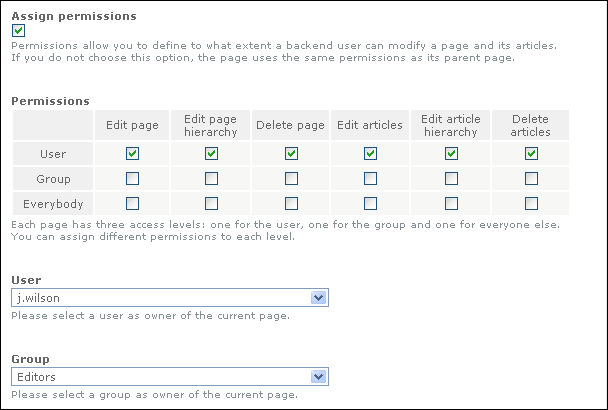Enable Everybody Edit page permission
This screenshot has height=410, width=608.
(132, 203)
